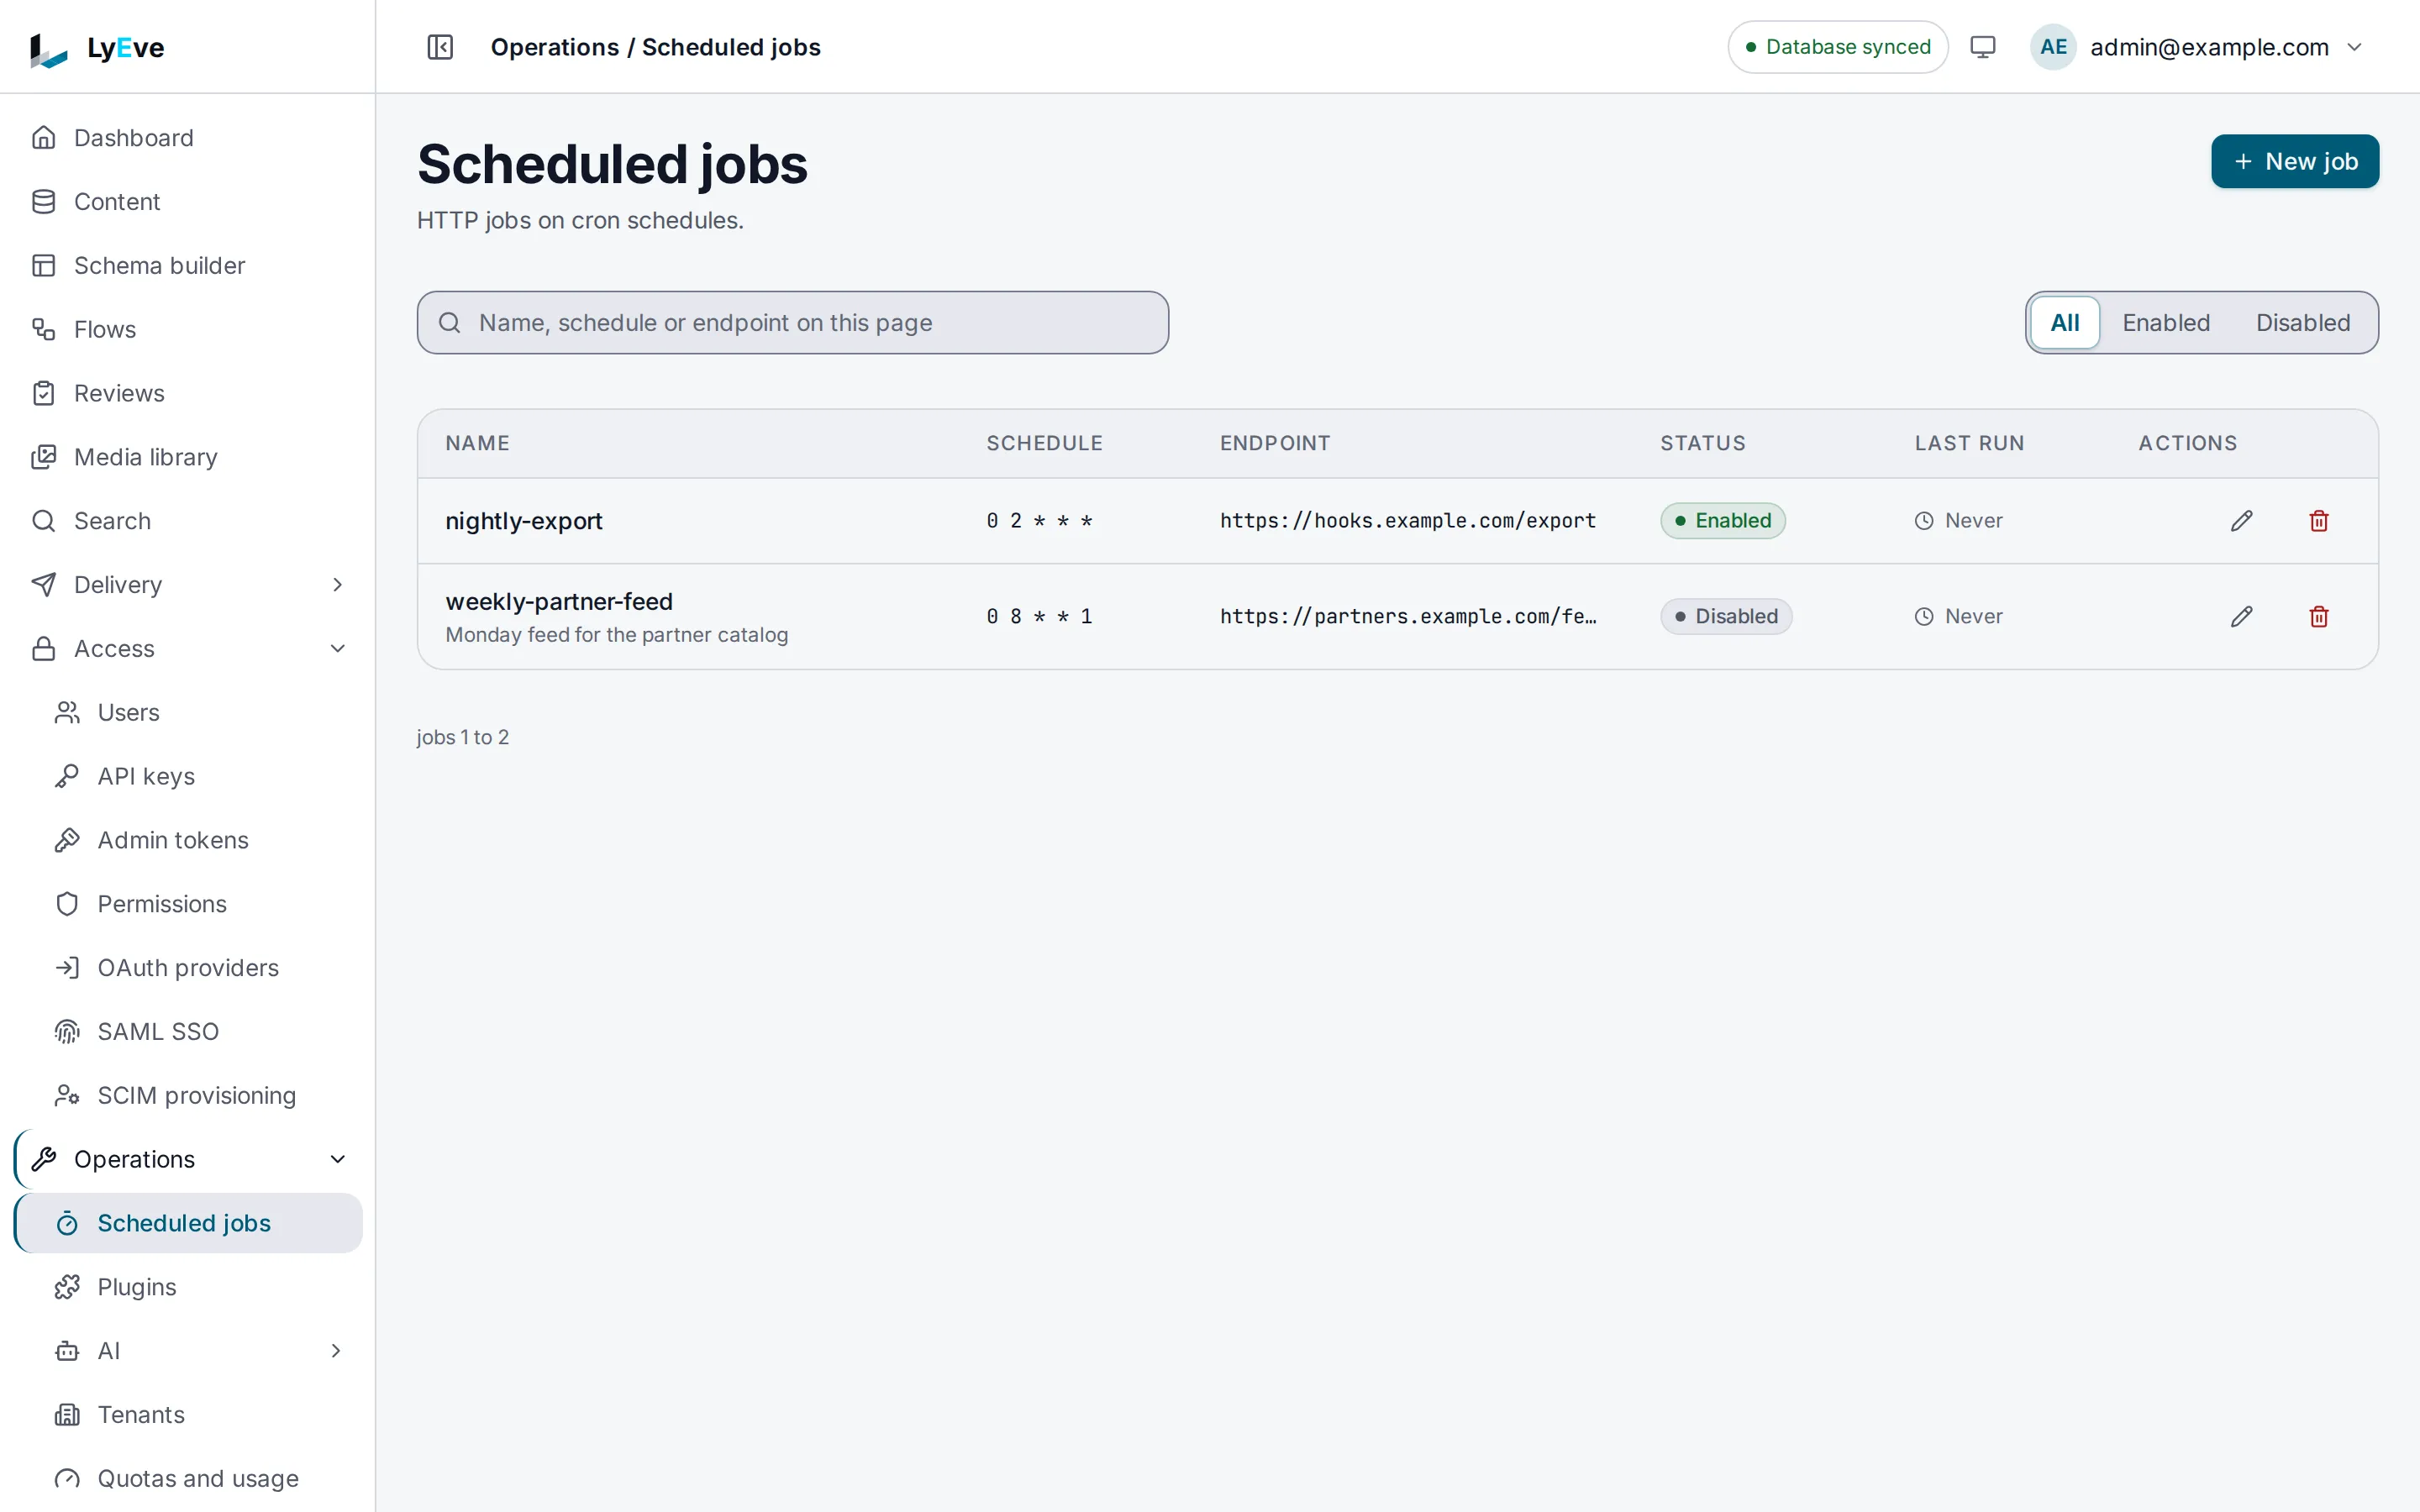This screenshot has height=1512, width=2420.
Task: Open Tenants page
Action: click(188, 1415)
